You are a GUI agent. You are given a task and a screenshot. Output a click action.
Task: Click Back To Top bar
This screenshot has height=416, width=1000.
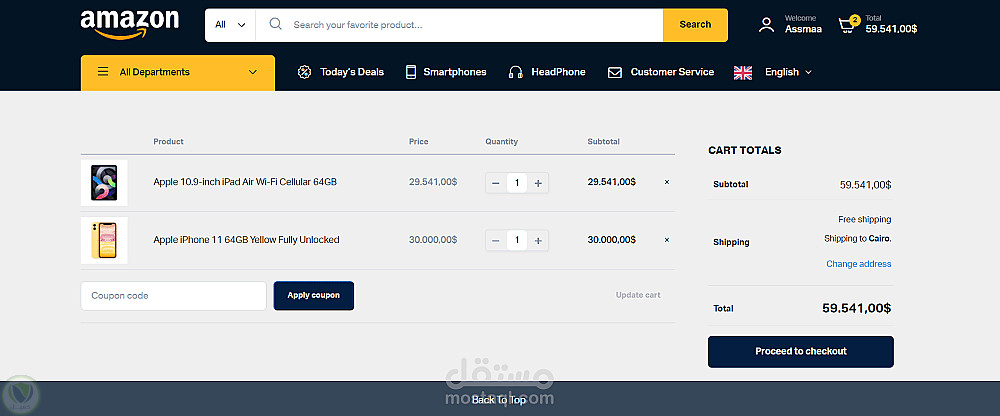coord(500,399)
